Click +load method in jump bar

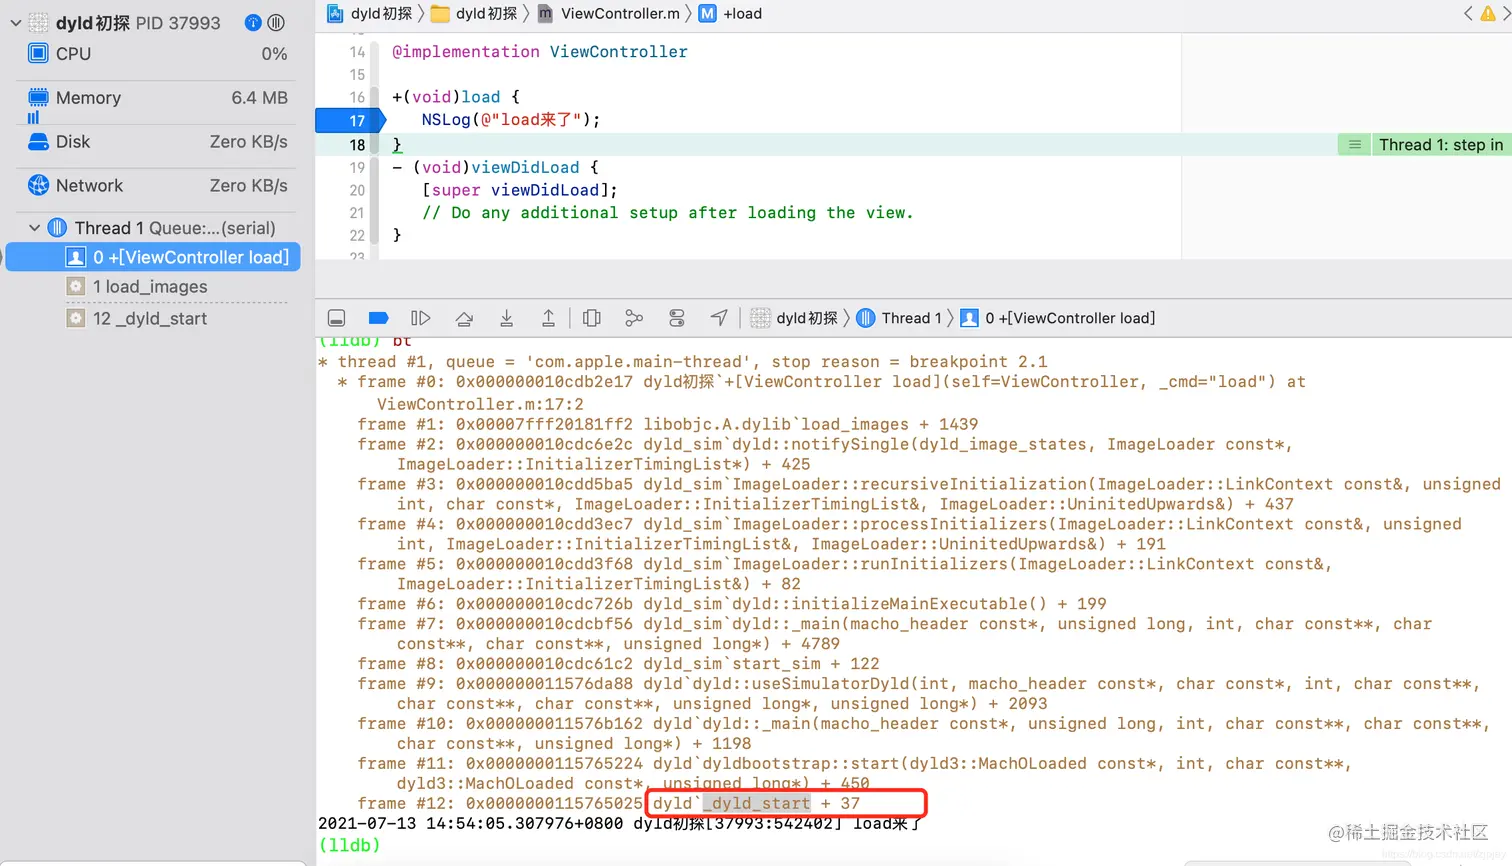tap(730, 13)
